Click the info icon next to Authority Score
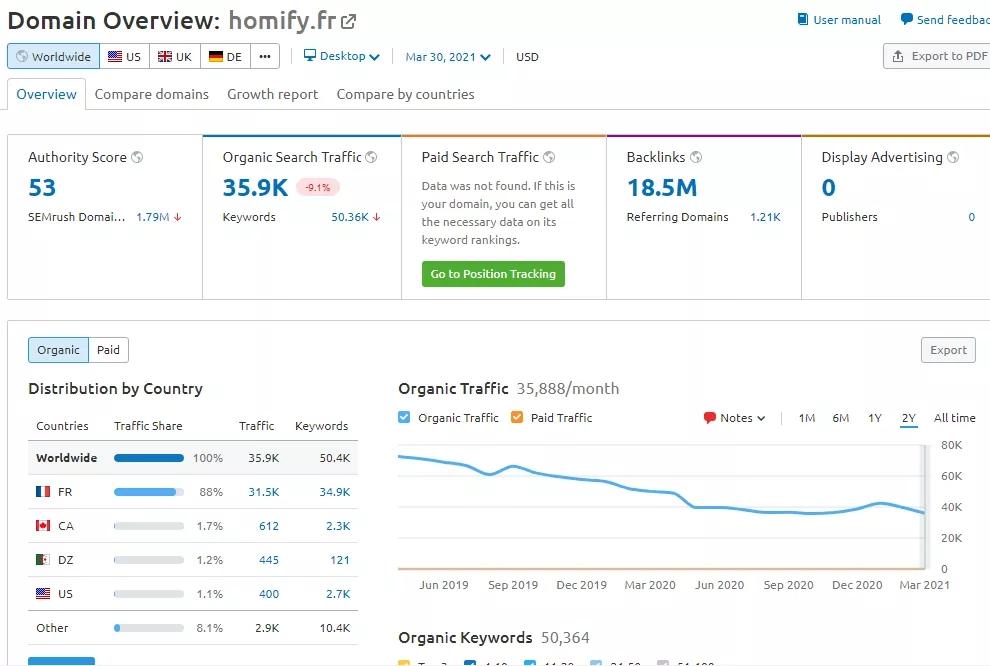The image size is (990, 666). 138,157
